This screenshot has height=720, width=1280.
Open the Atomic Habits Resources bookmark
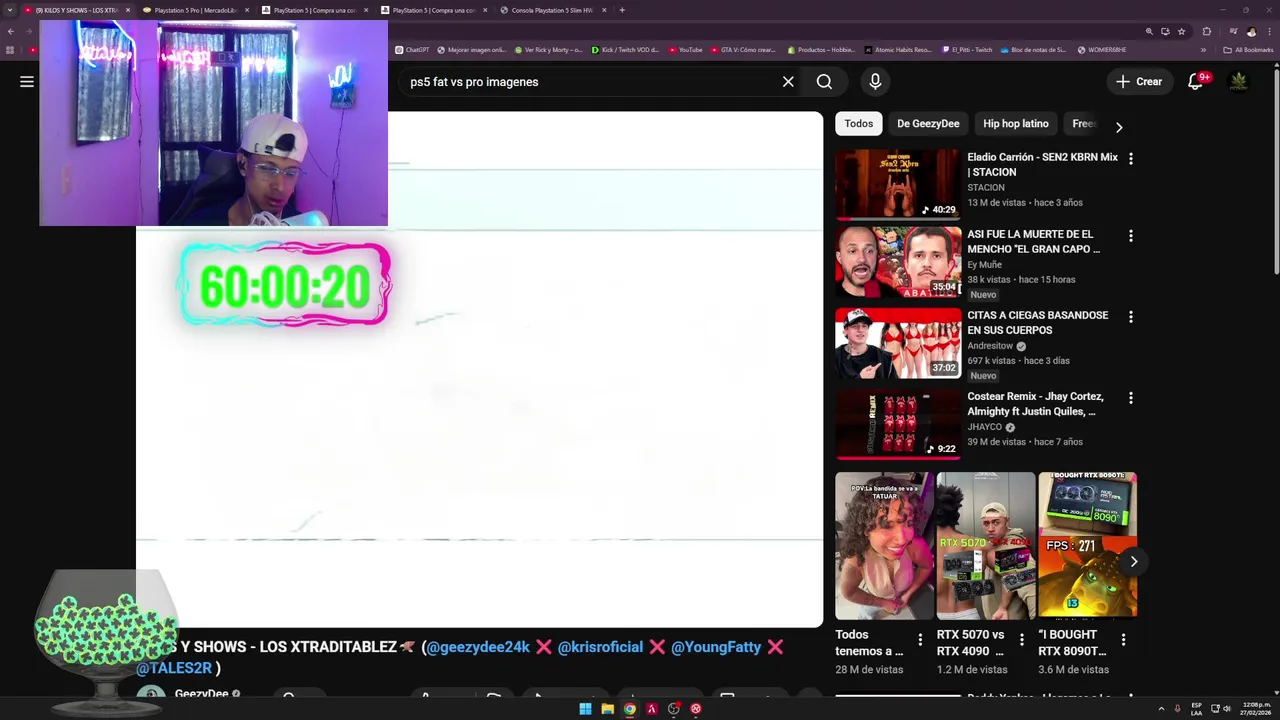(x=898, y=50)
